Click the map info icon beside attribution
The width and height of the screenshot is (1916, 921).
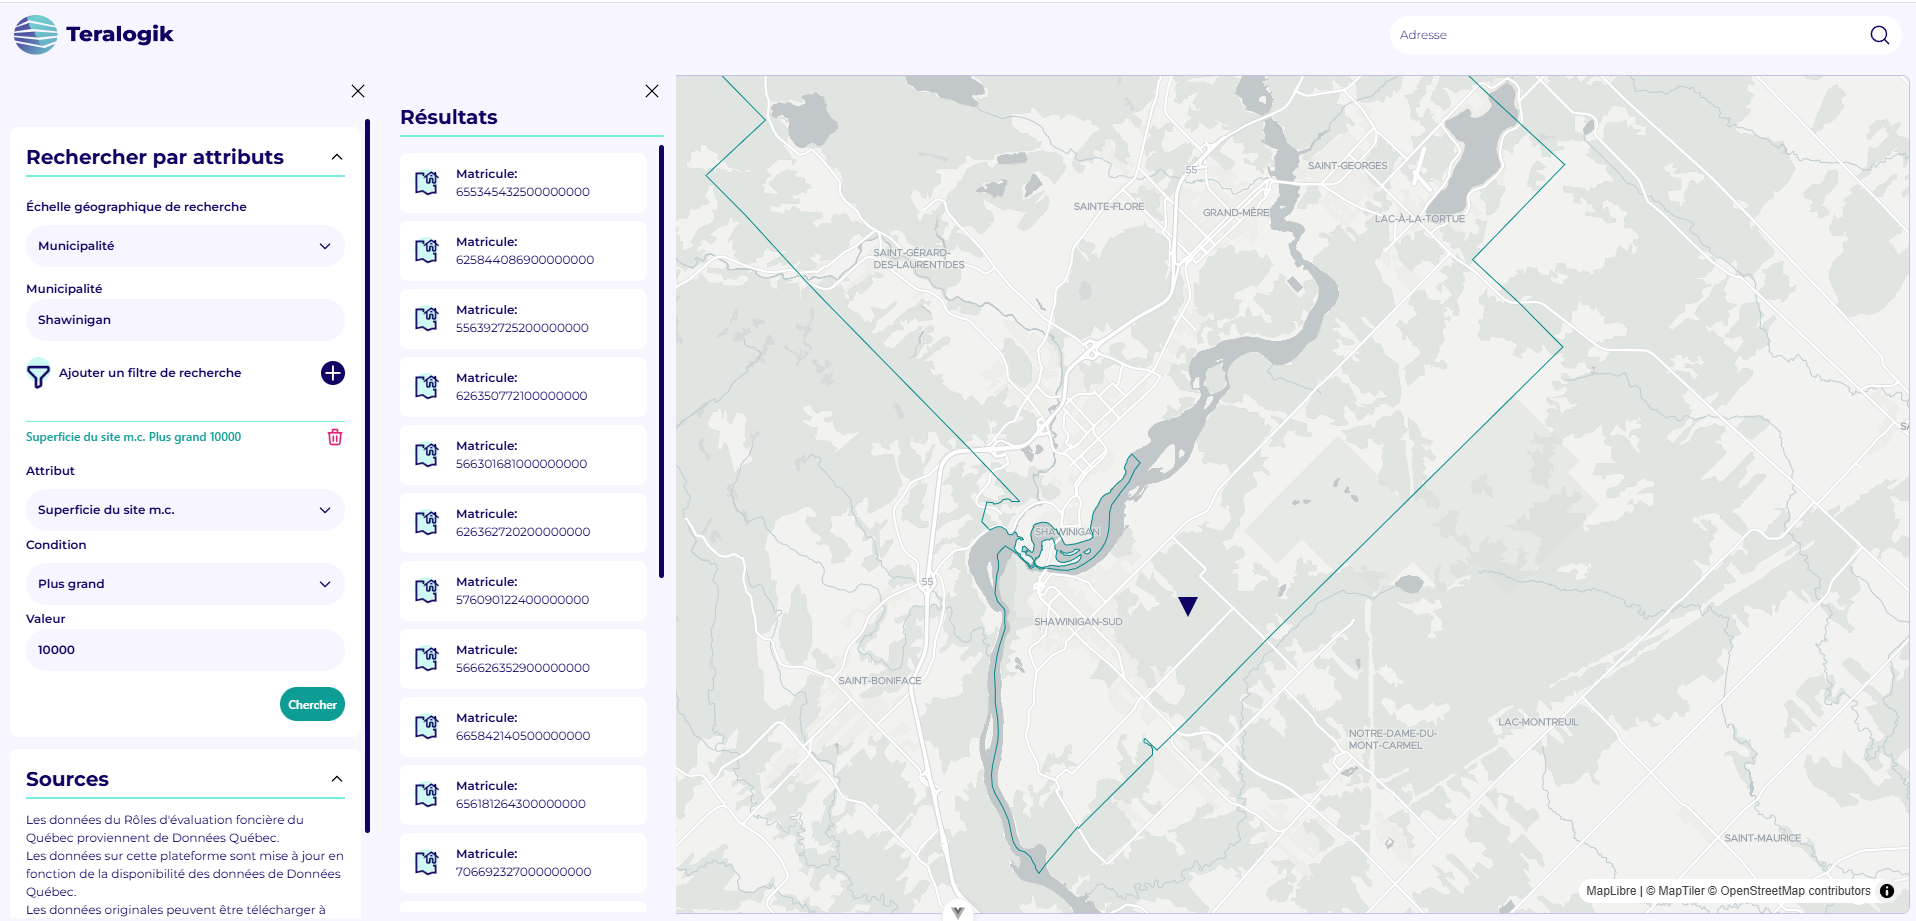(1887, 891)
